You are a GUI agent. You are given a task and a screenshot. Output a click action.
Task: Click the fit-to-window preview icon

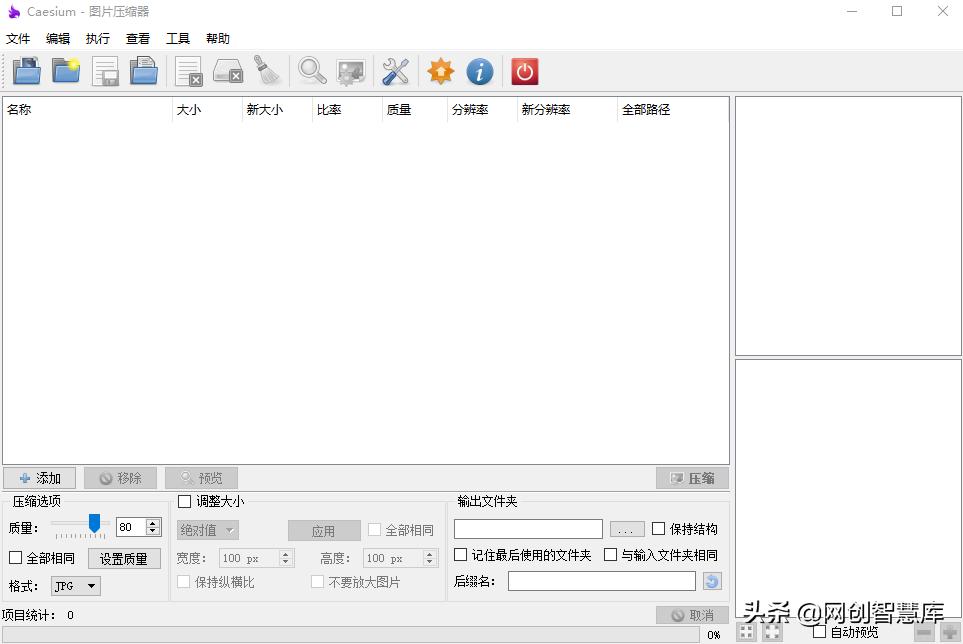[x=746, y=632]
